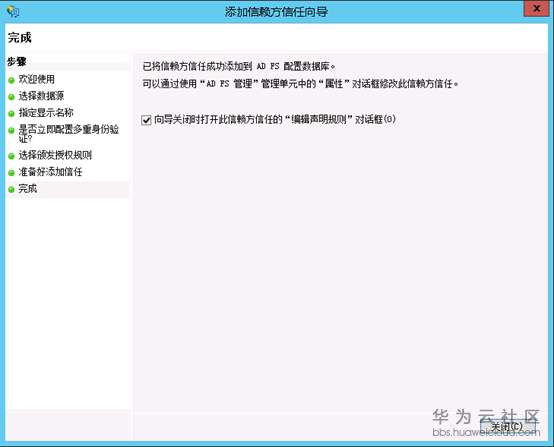This screenshot has width=554, height=447.
Task: Click the text 已将信赖方信任成功添加到 AD FS 配置数据库
Action: click(x=239, y=66)
